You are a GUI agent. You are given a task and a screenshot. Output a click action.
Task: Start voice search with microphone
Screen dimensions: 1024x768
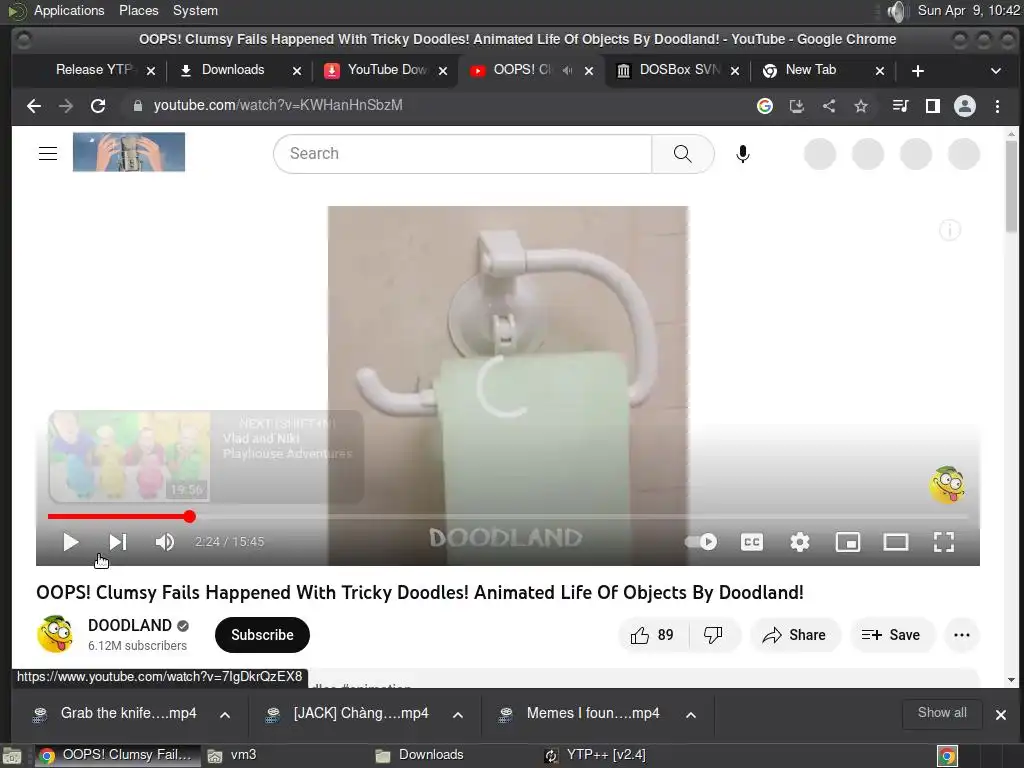(743, 153)
